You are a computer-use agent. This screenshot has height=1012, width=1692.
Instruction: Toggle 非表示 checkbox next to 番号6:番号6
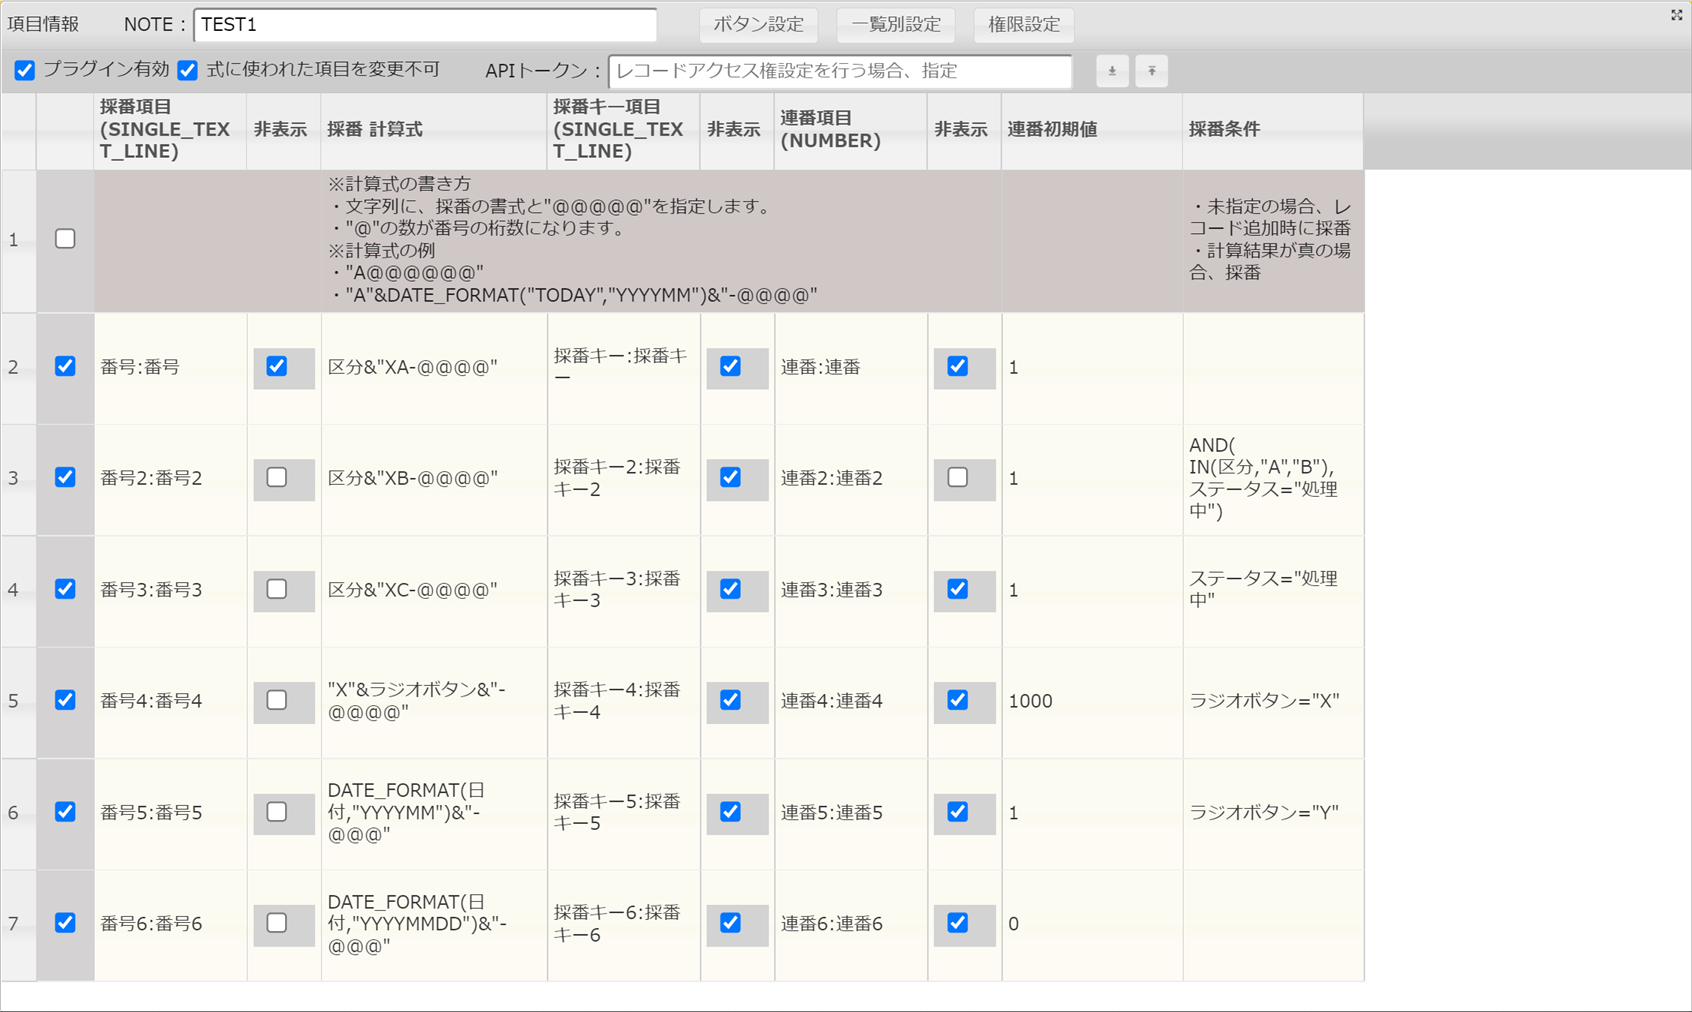[277, 923]
